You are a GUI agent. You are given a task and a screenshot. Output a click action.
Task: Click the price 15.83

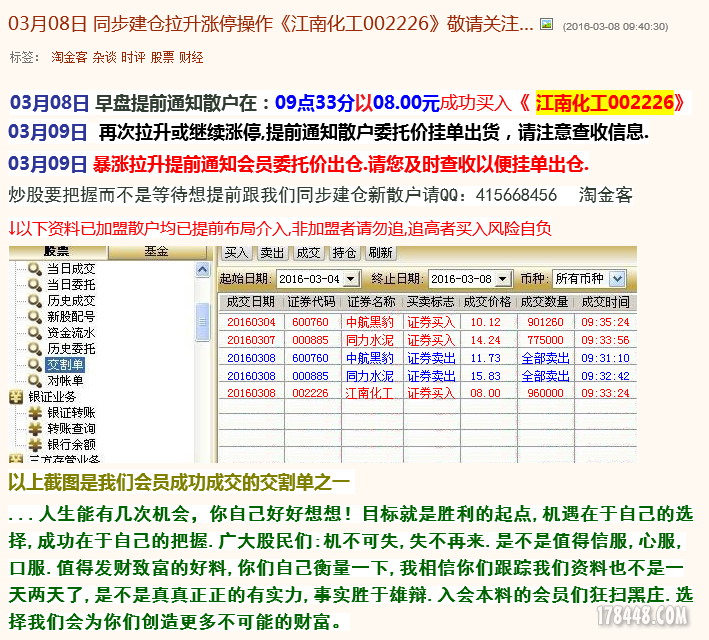click(486, 376)
